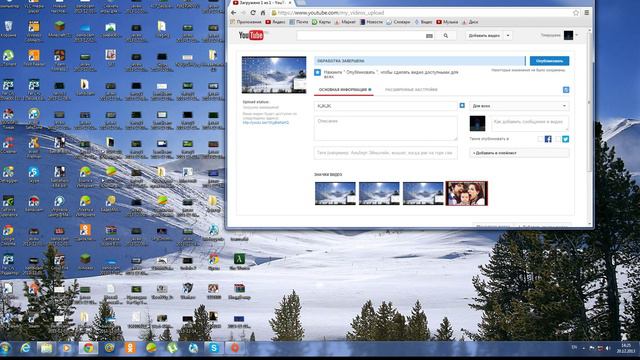Image resolution: width=640 pixels, height=360 pixels.
Task: Open the Для всех privacy dropdown
Action: point(519,106)
